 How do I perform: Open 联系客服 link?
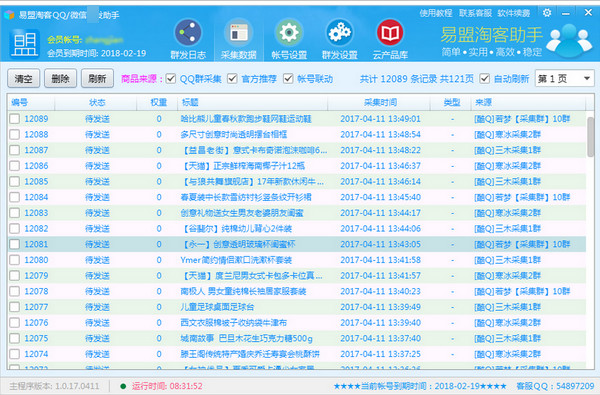(x=475, y=13)
